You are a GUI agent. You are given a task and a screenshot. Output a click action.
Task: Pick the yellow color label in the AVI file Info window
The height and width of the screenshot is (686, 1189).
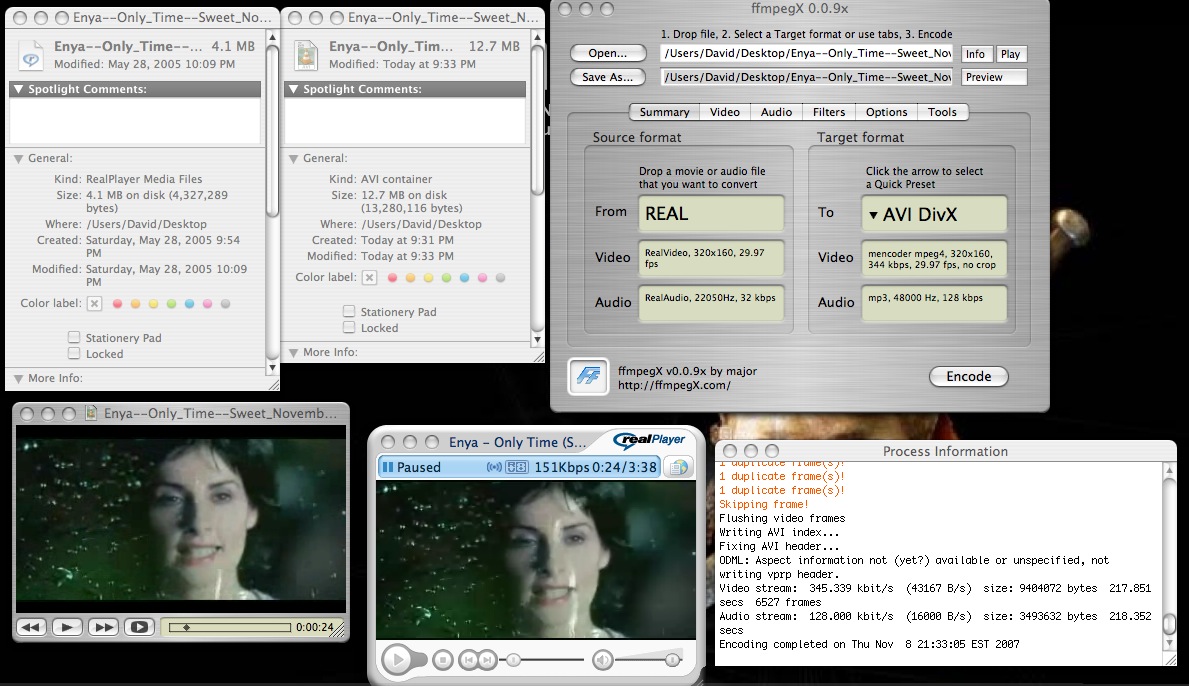tap(428, 278)
